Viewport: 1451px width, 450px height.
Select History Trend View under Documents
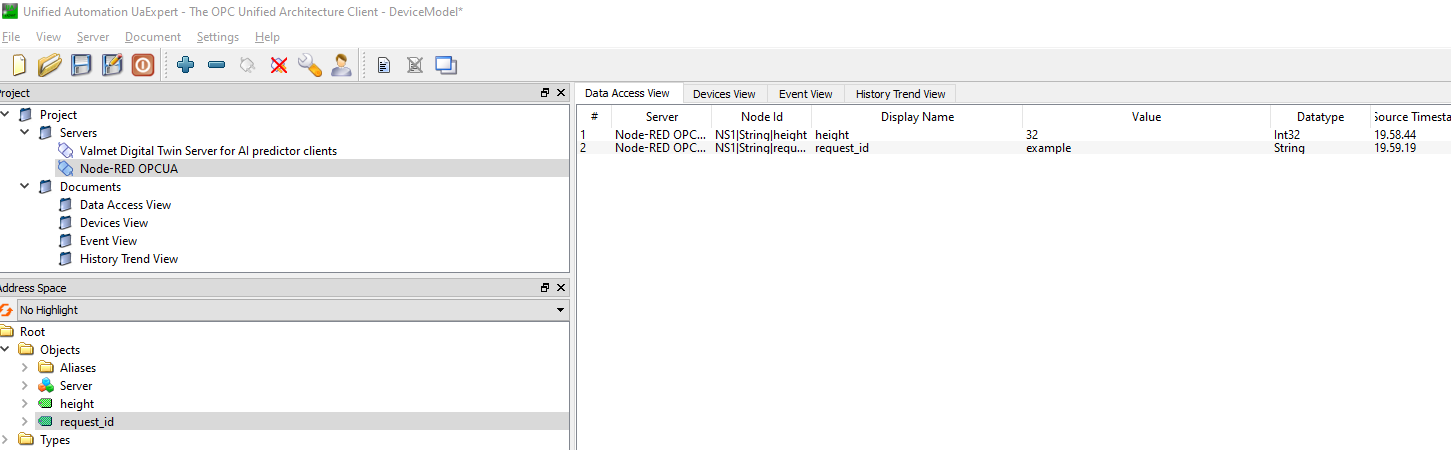tap(129, 259)
